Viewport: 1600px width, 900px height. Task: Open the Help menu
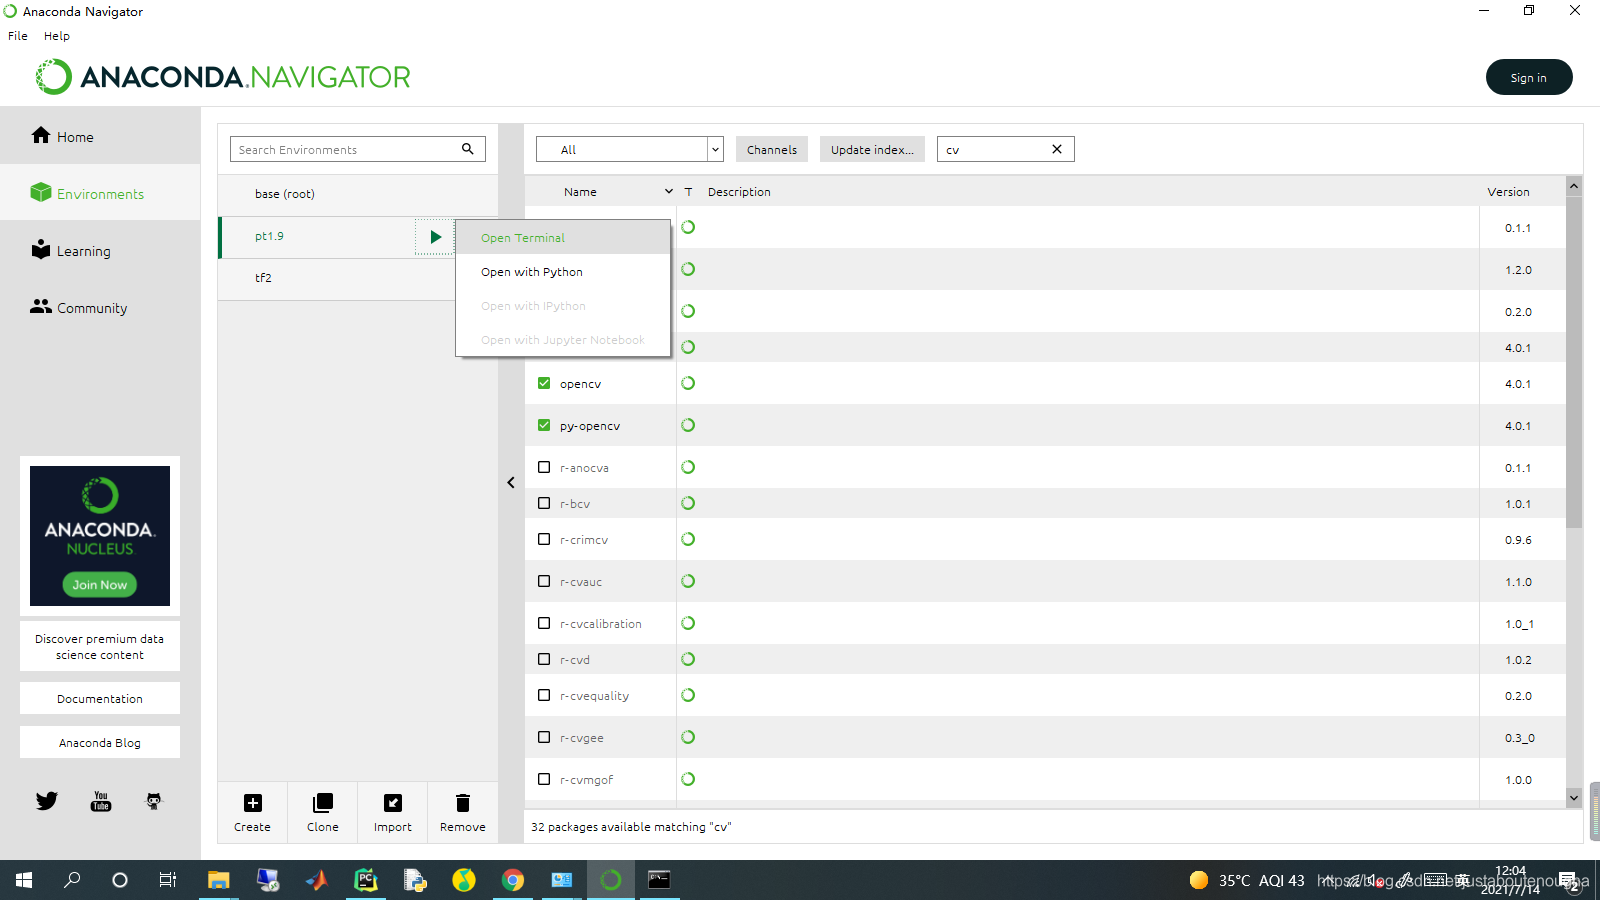pos(57,36)
